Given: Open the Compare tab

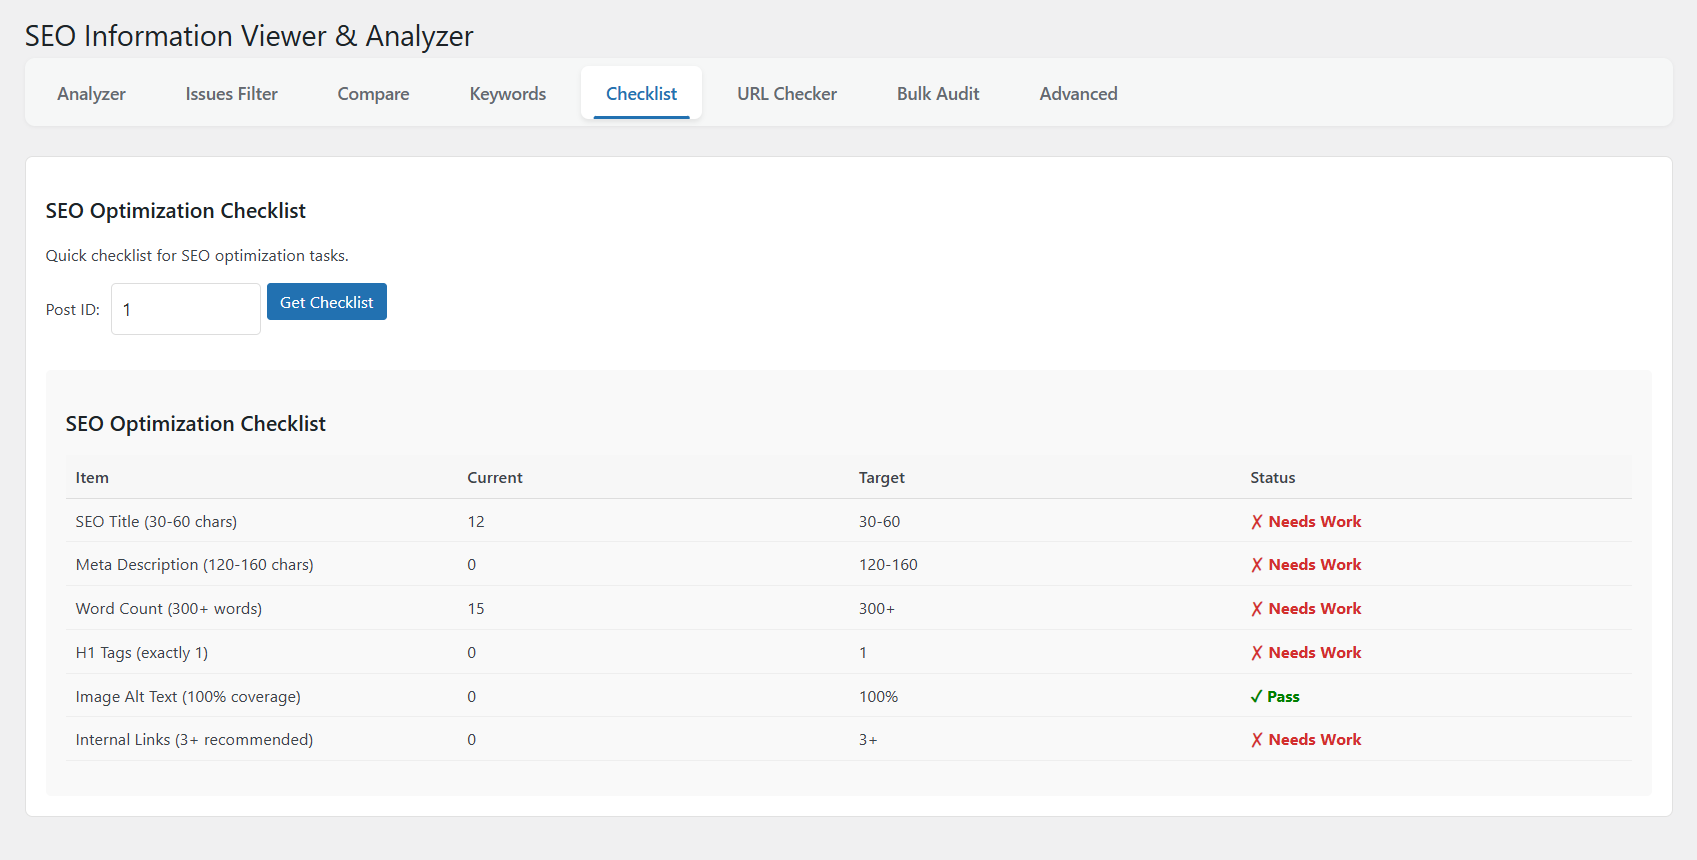Looking at the screenshot, I should [373, 93].
